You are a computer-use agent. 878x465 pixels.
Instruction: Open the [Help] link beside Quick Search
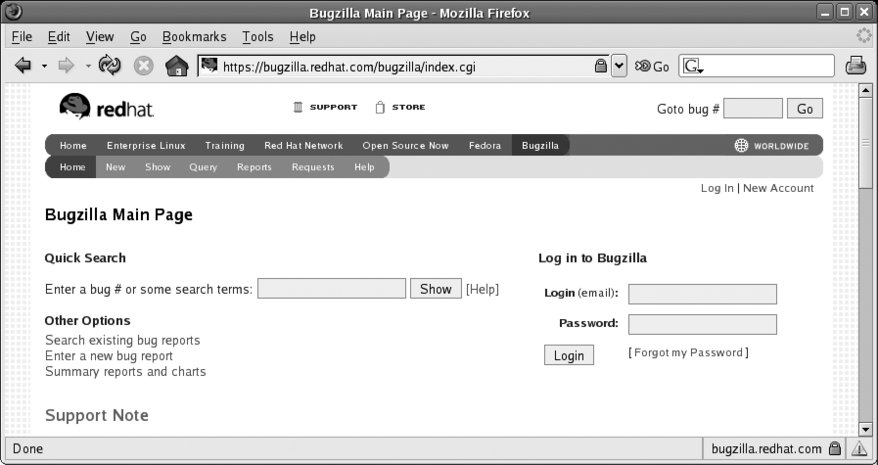pyautogui.click(x=482, y=289)
